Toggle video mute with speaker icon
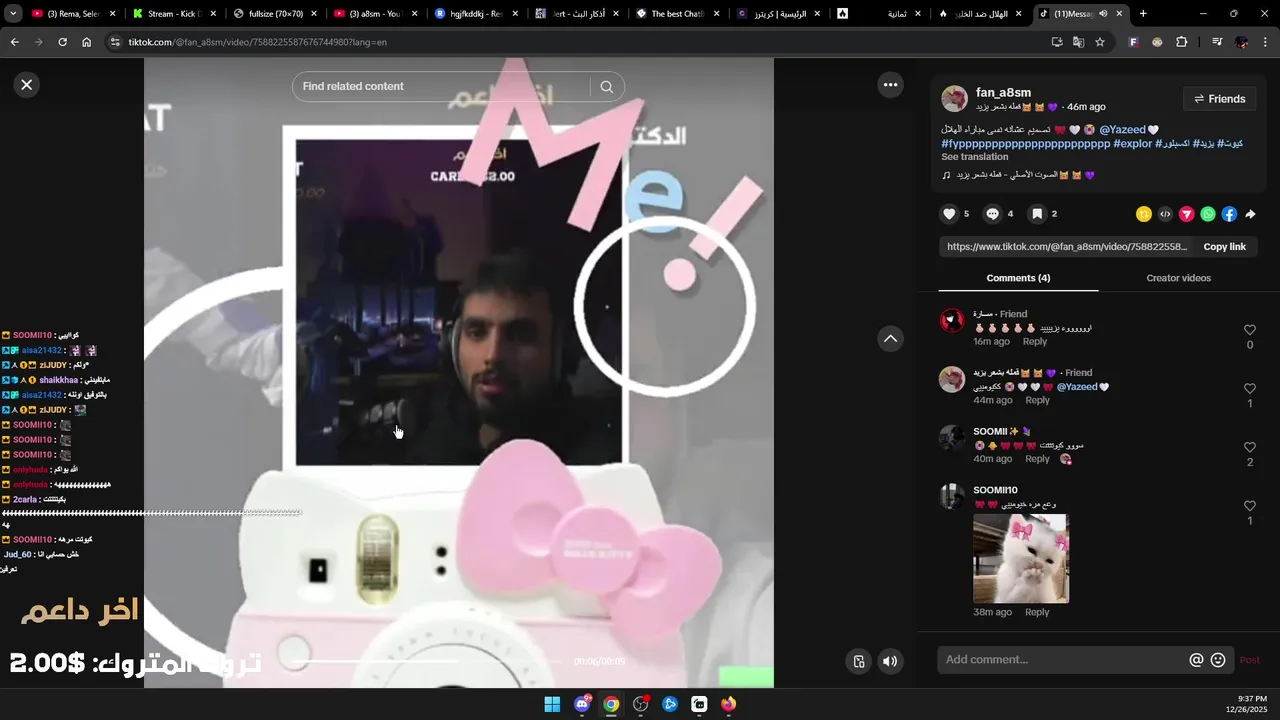The image size is (1280, 720). click(890, 661)
